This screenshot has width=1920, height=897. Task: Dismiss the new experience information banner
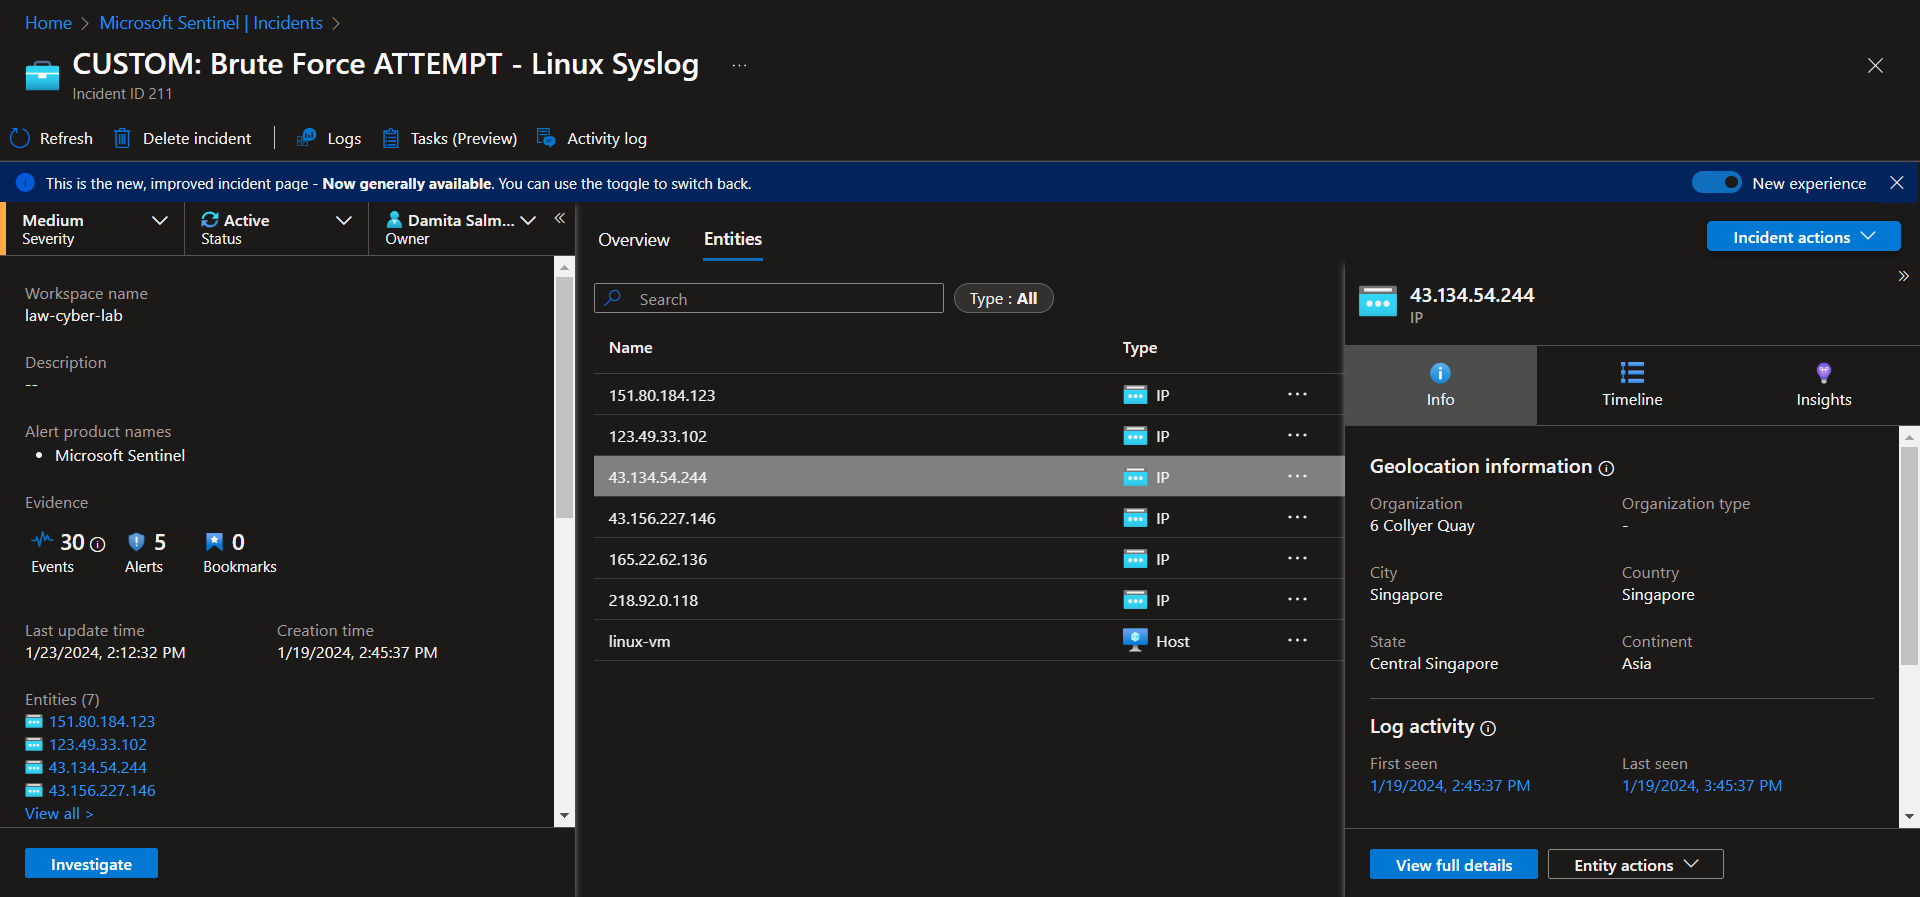1896,183
